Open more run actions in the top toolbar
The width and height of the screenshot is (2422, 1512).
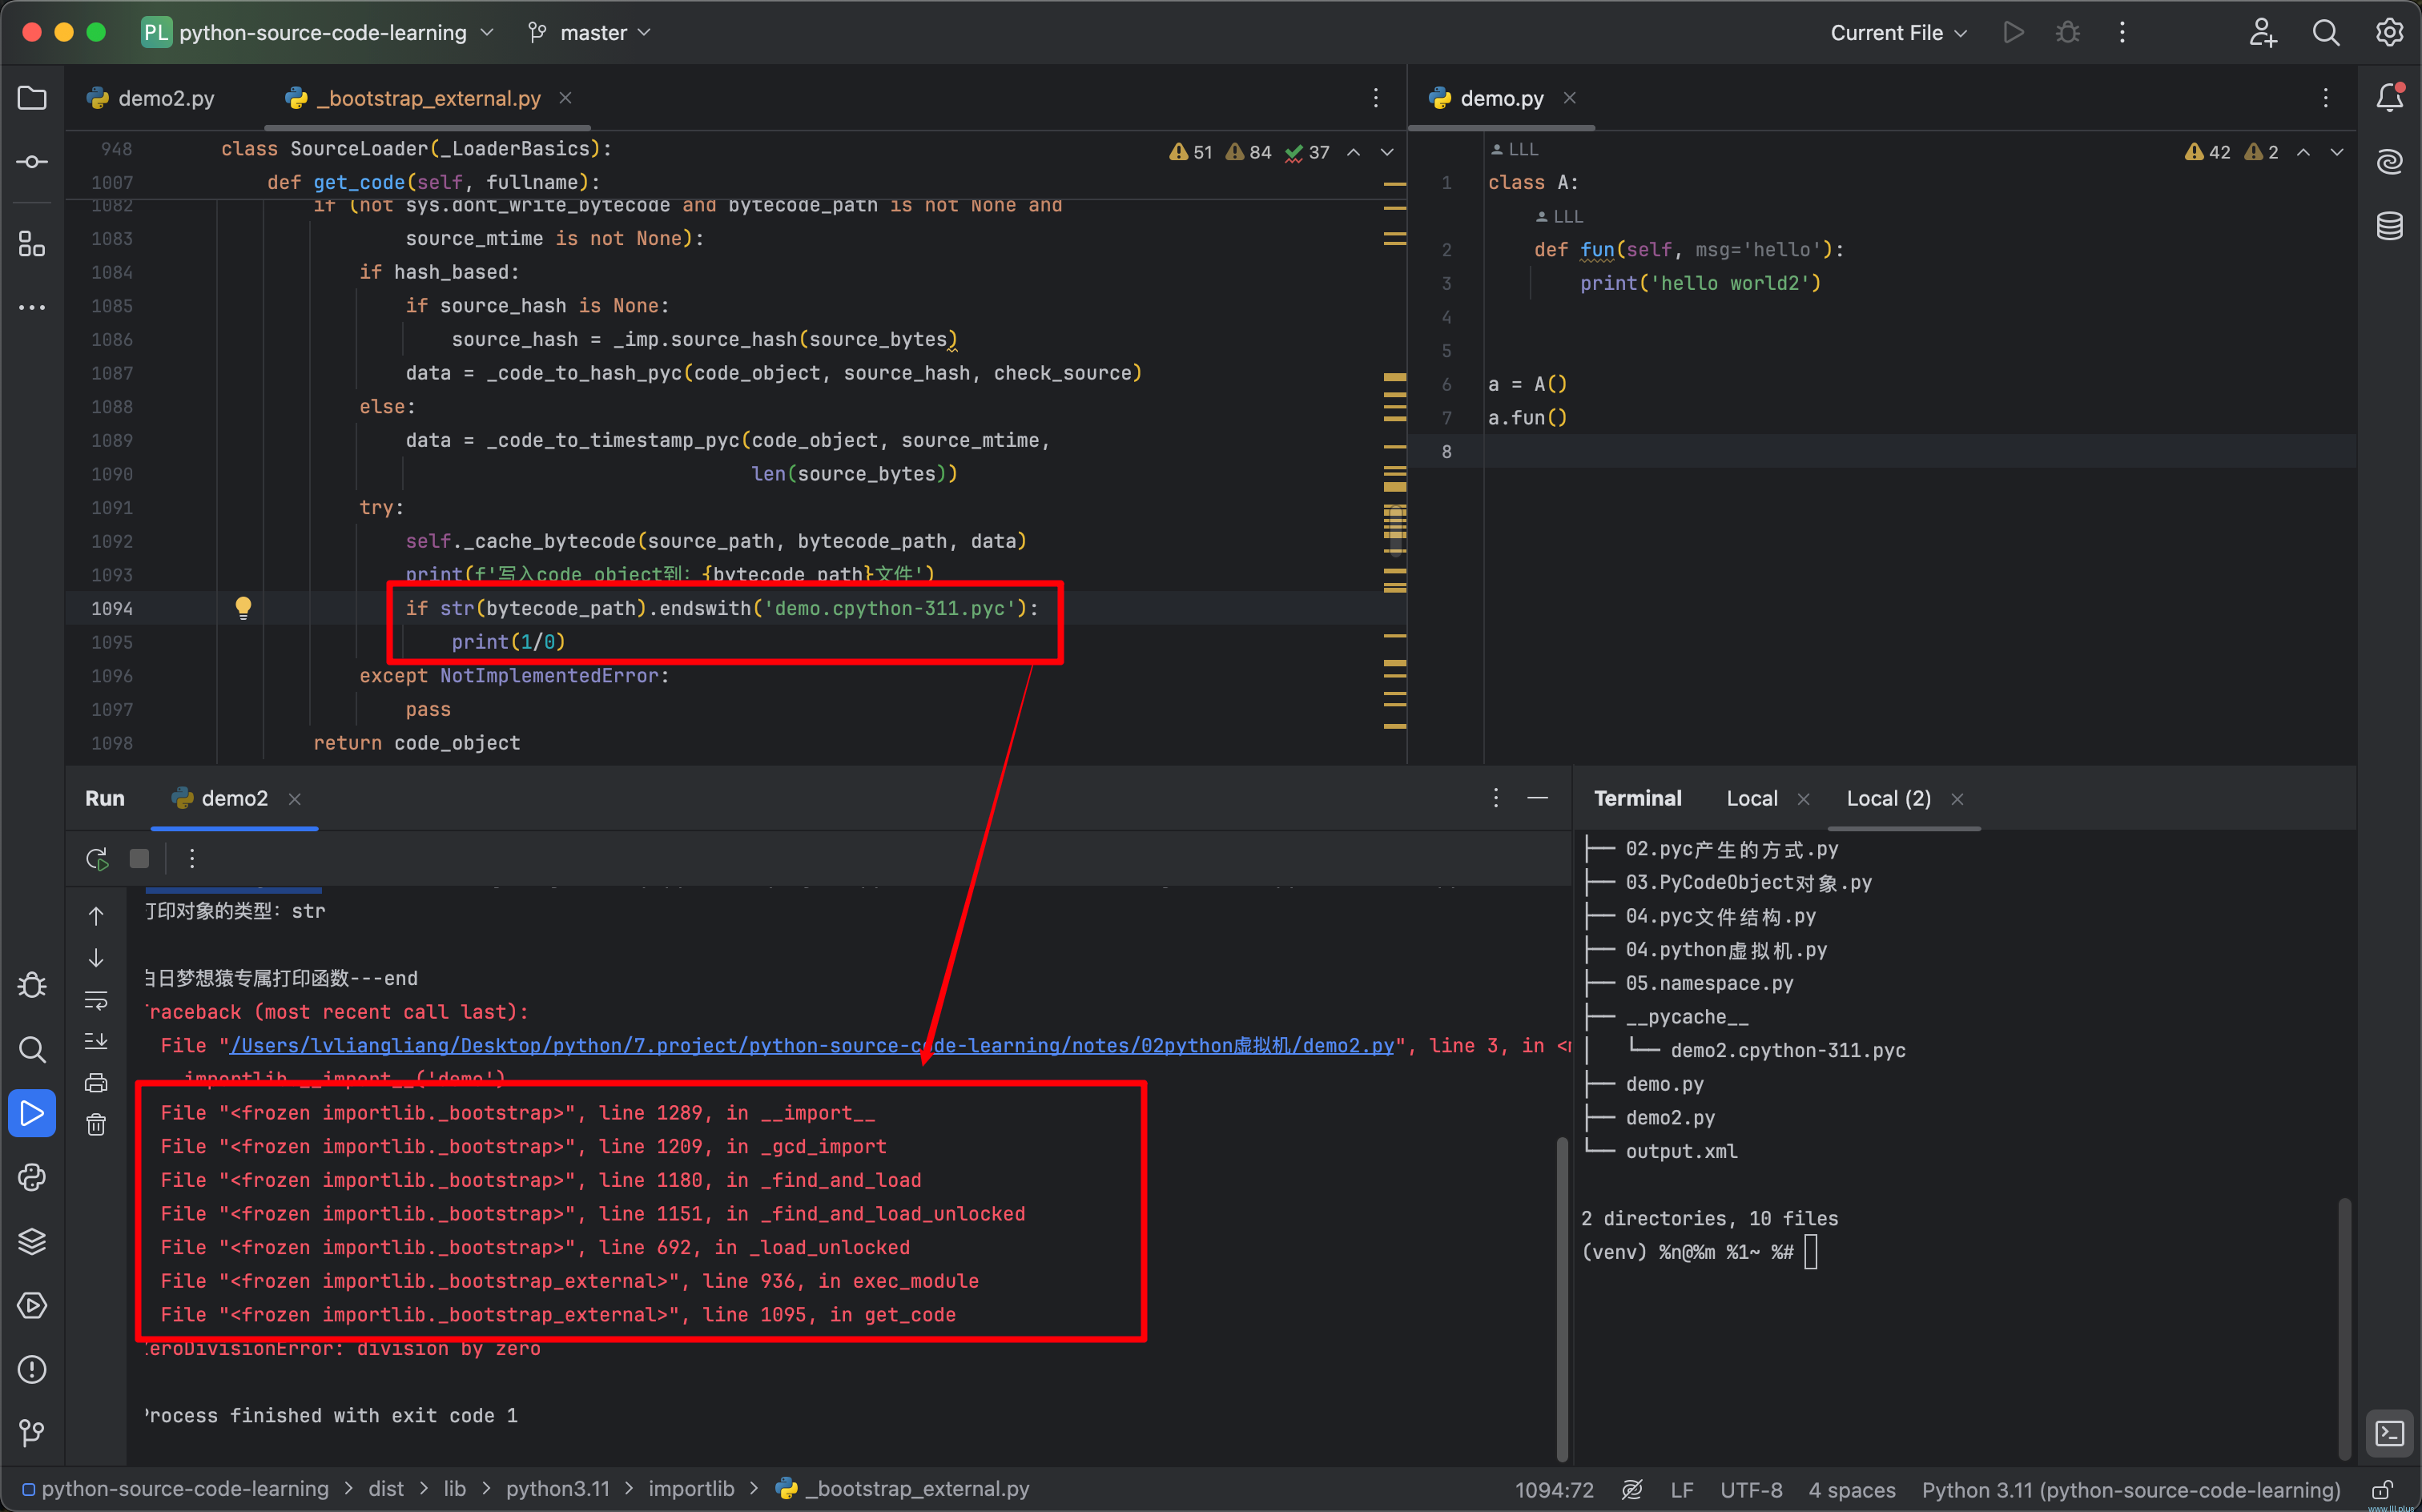2122,32
